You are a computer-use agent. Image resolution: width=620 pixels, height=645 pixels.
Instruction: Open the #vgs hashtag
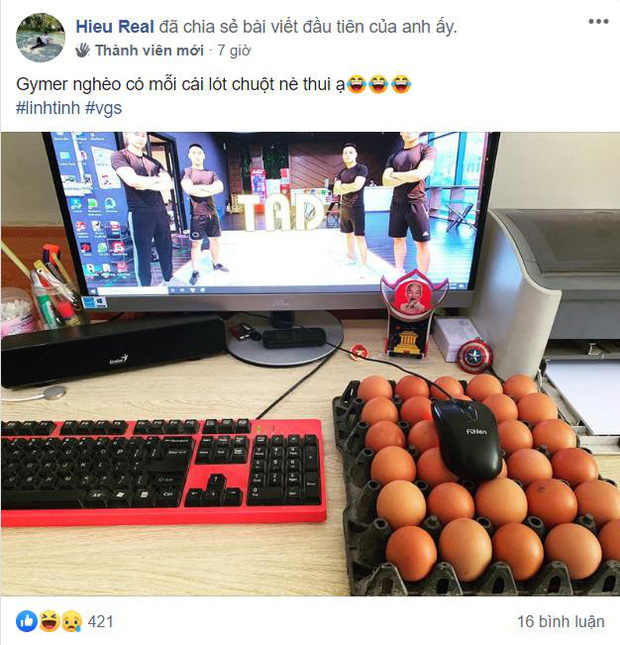pos(103,108)
